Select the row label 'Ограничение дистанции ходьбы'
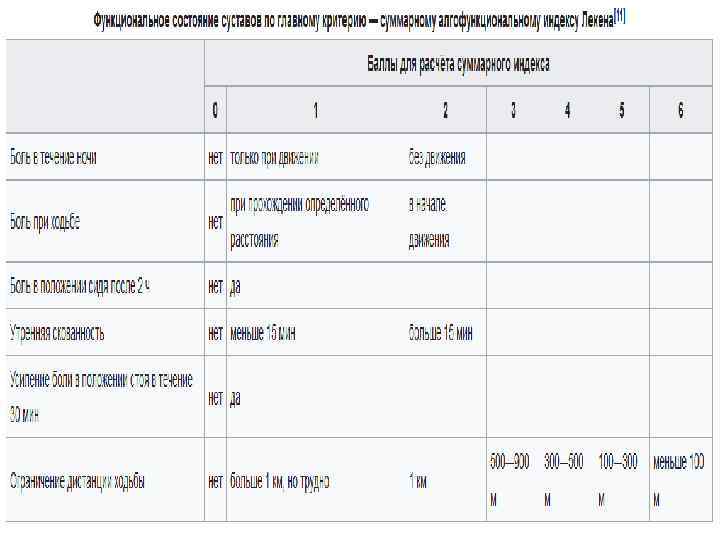Screen dimensions: 720x540 pos(77,481)
